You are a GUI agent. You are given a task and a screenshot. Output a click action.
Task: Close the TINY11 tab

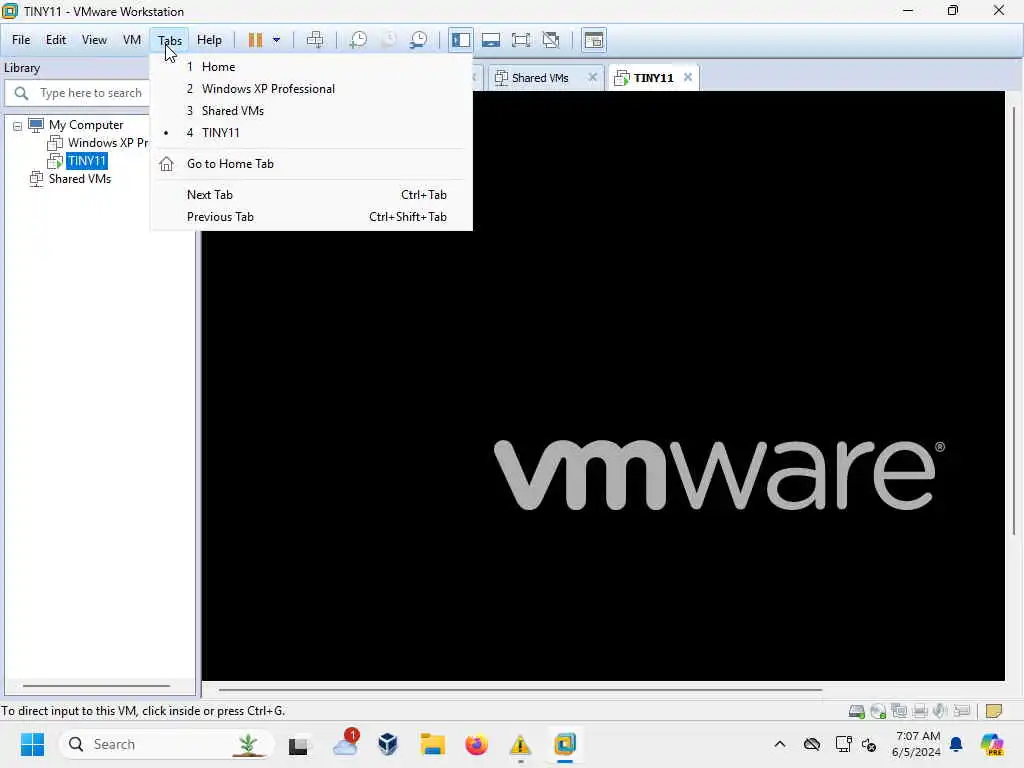[x=688, y=77]
